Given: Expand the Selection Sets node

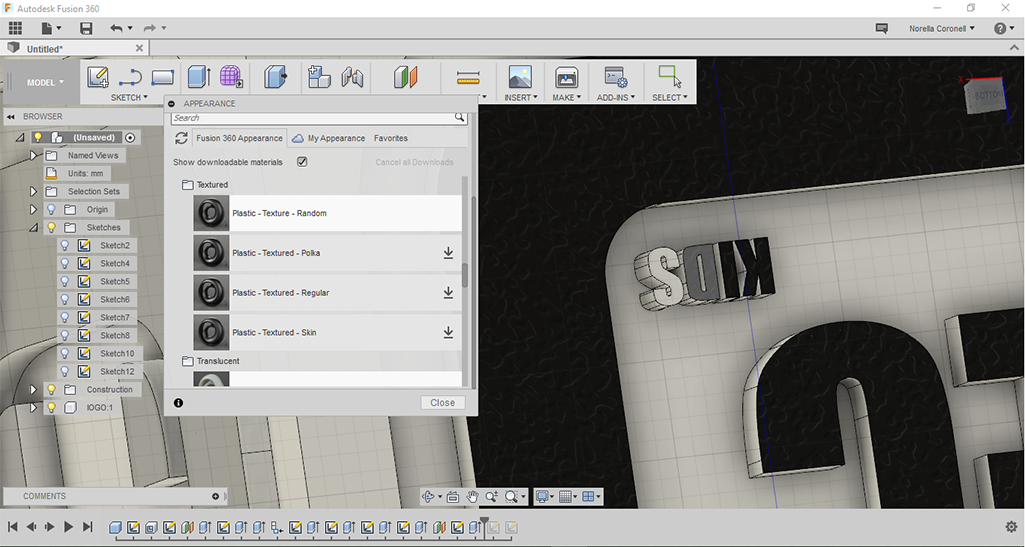Looking at the screenshot, I should click(x=33, y=191).
